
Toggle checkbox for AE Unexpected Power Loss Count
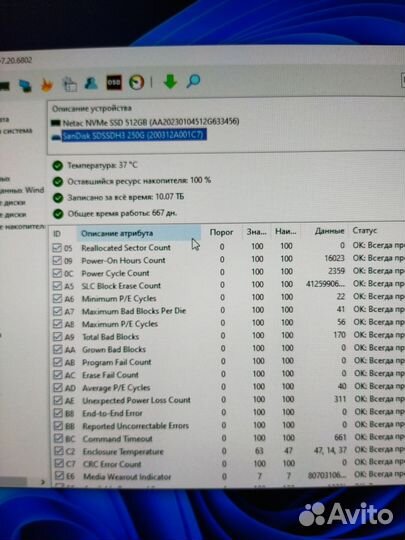pyautogui.click(x=58, y=401)
